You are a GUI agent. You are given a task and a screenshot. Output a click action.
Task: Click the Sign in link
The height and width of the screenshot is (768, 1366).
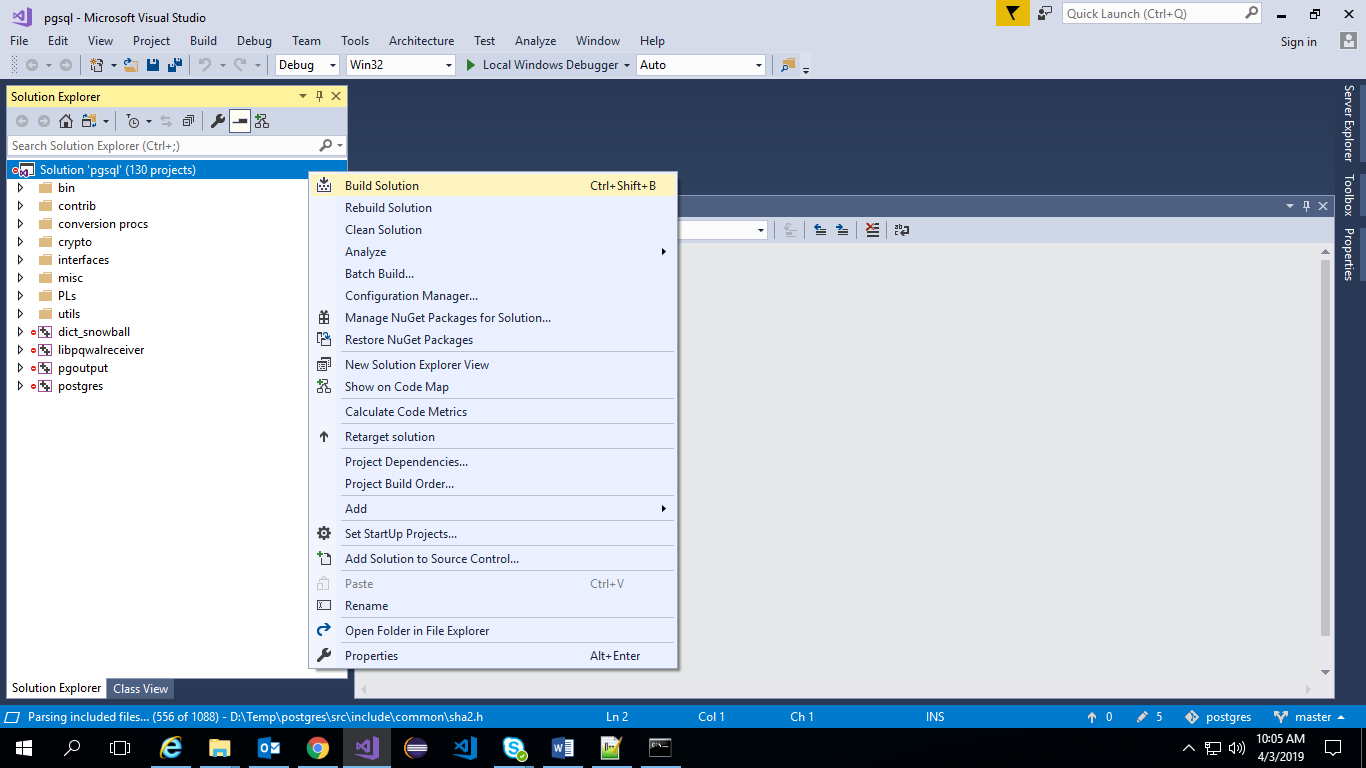[x=1298, y=42]
